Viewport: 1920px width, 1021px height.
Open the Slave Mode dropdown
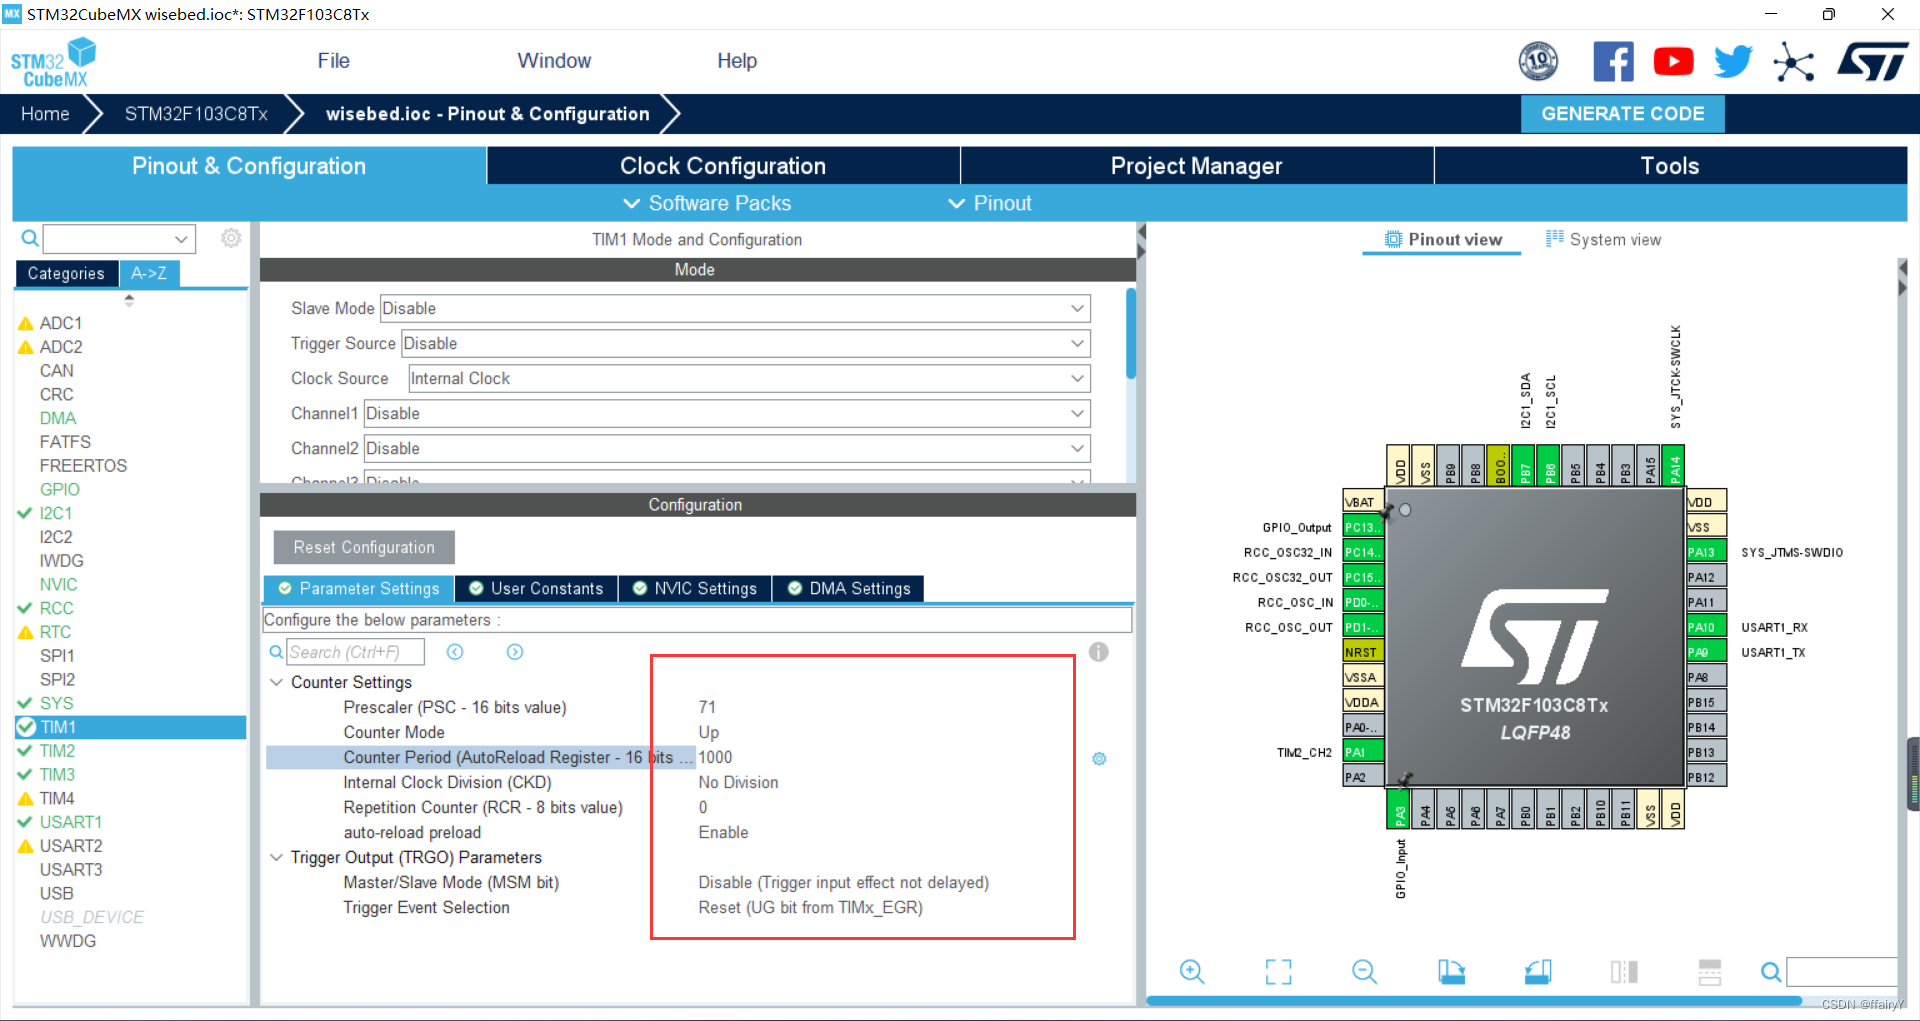pos(735,308)
